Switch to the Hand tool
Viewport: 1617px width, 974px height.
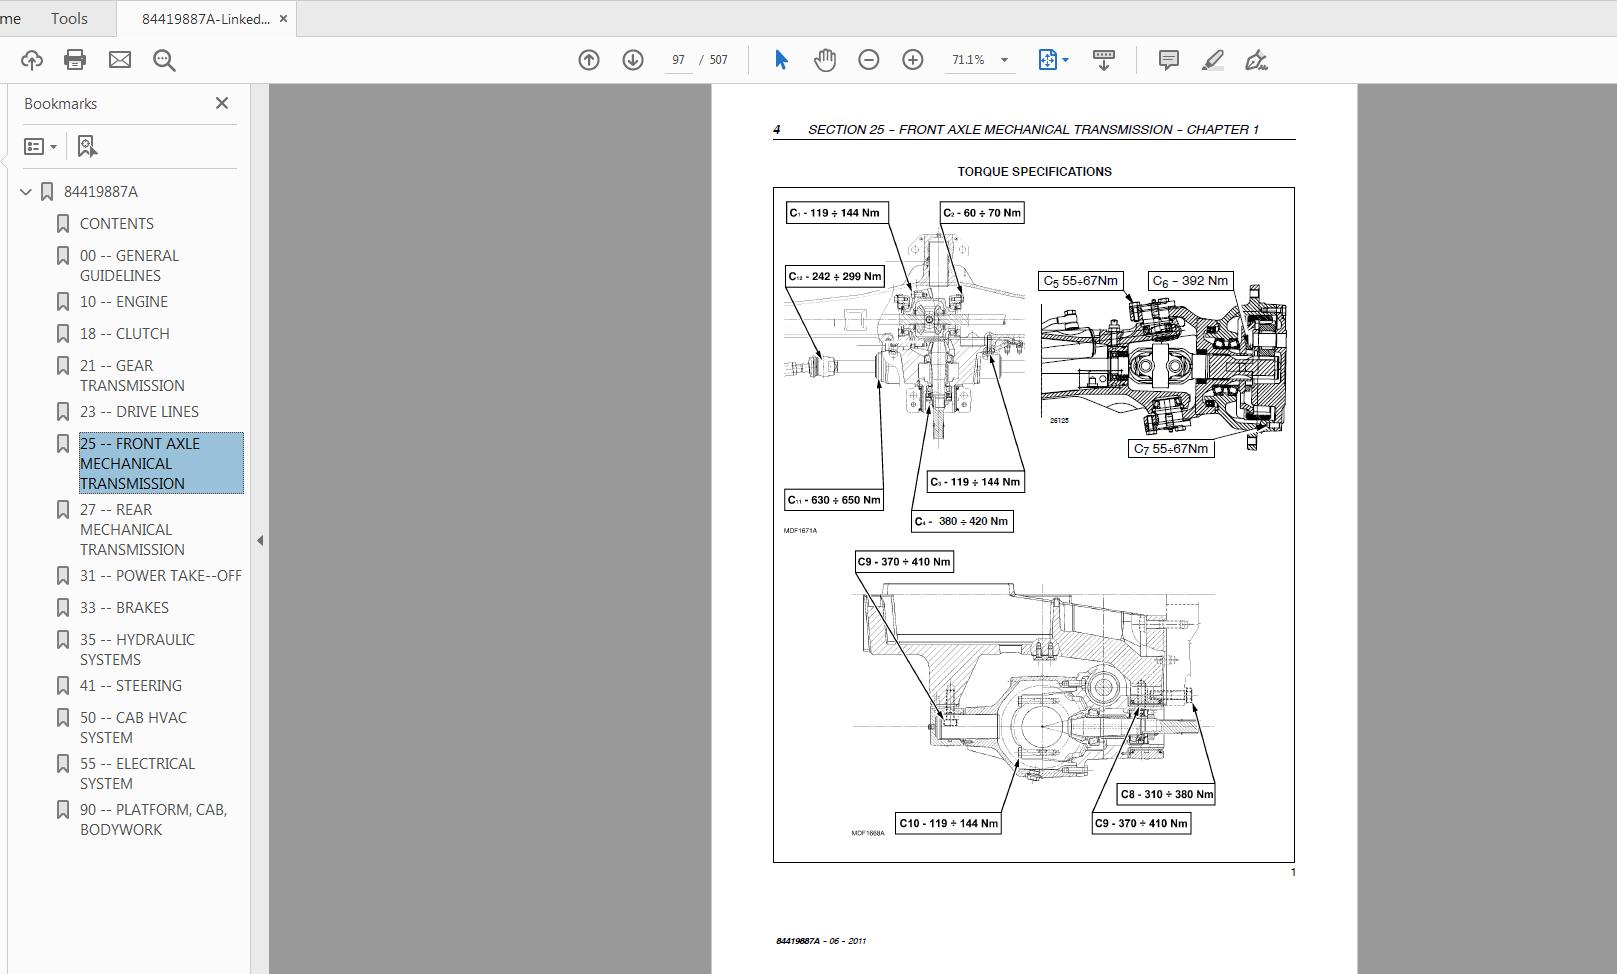click(824, 60)
